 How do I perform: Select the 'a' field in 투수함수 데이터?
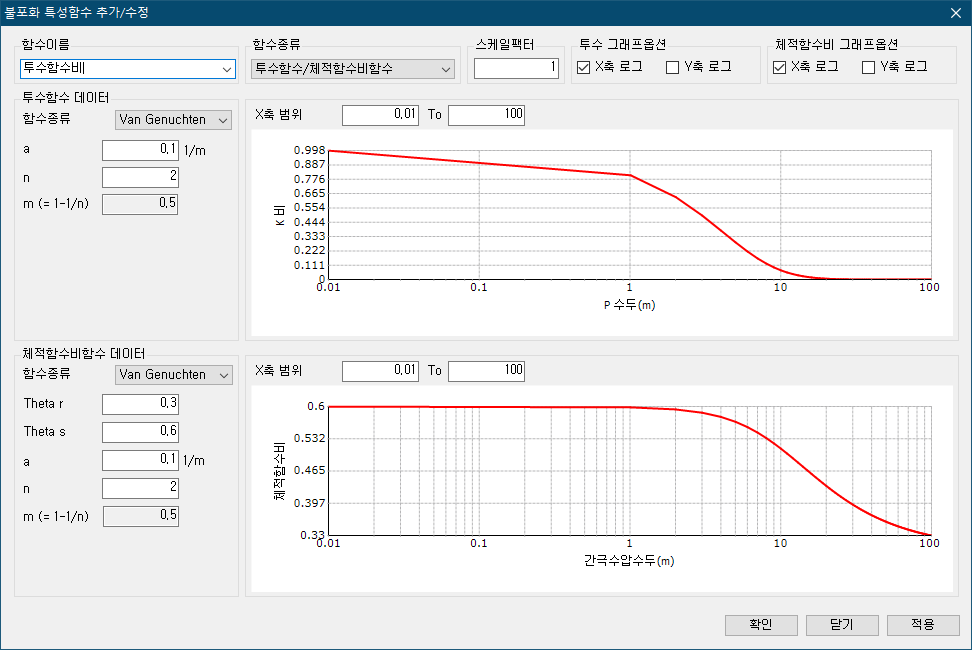point(140,150)
